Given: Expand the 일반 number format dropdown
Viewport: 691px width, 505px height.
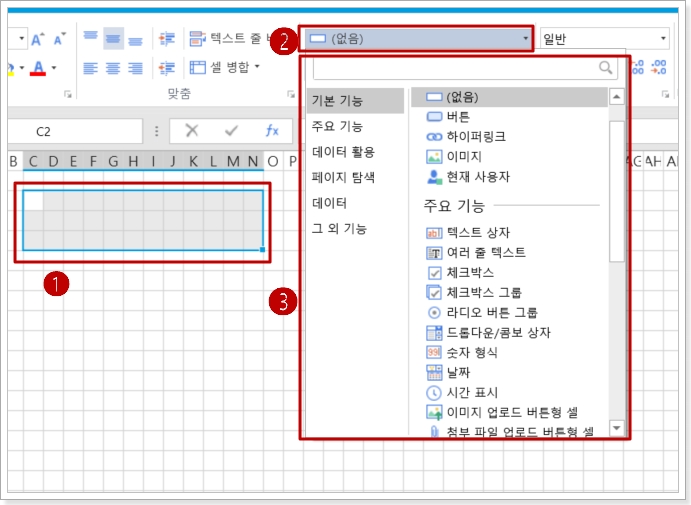Looking at the screenshot, I should 604,39.
